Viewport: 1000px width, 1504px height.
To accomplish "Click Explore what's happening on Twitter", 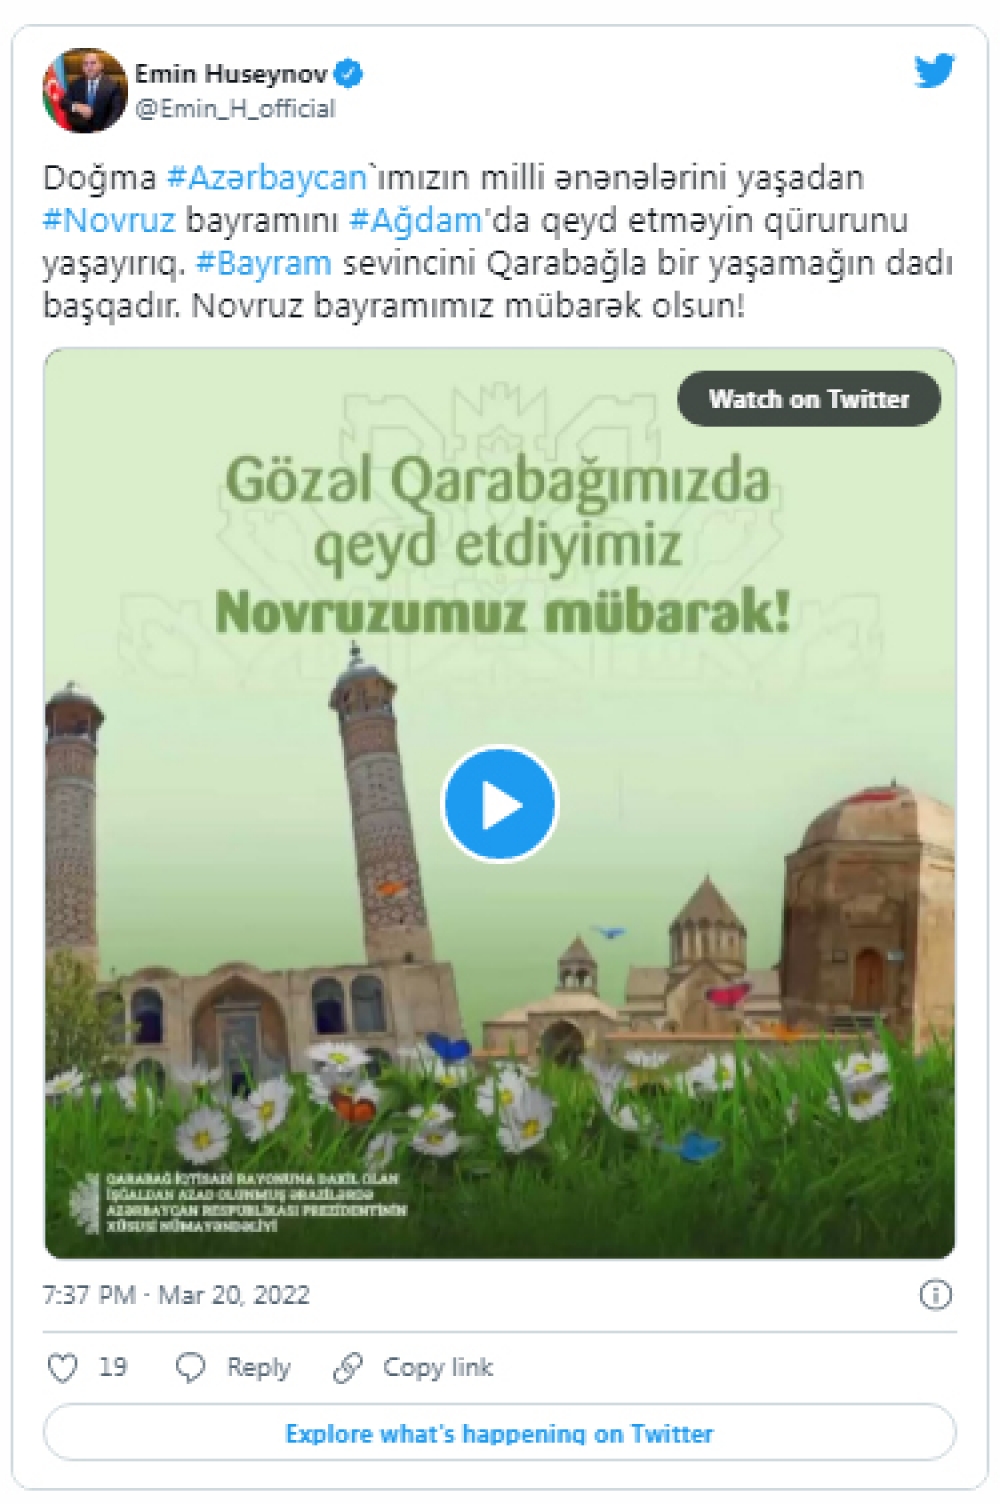I will coord(499,1433).
